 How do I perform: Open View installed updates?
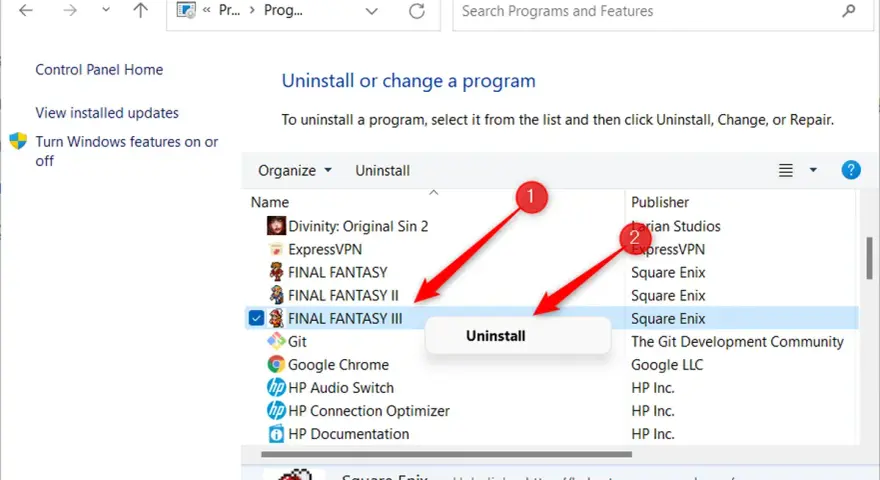(x=107, y=113)
